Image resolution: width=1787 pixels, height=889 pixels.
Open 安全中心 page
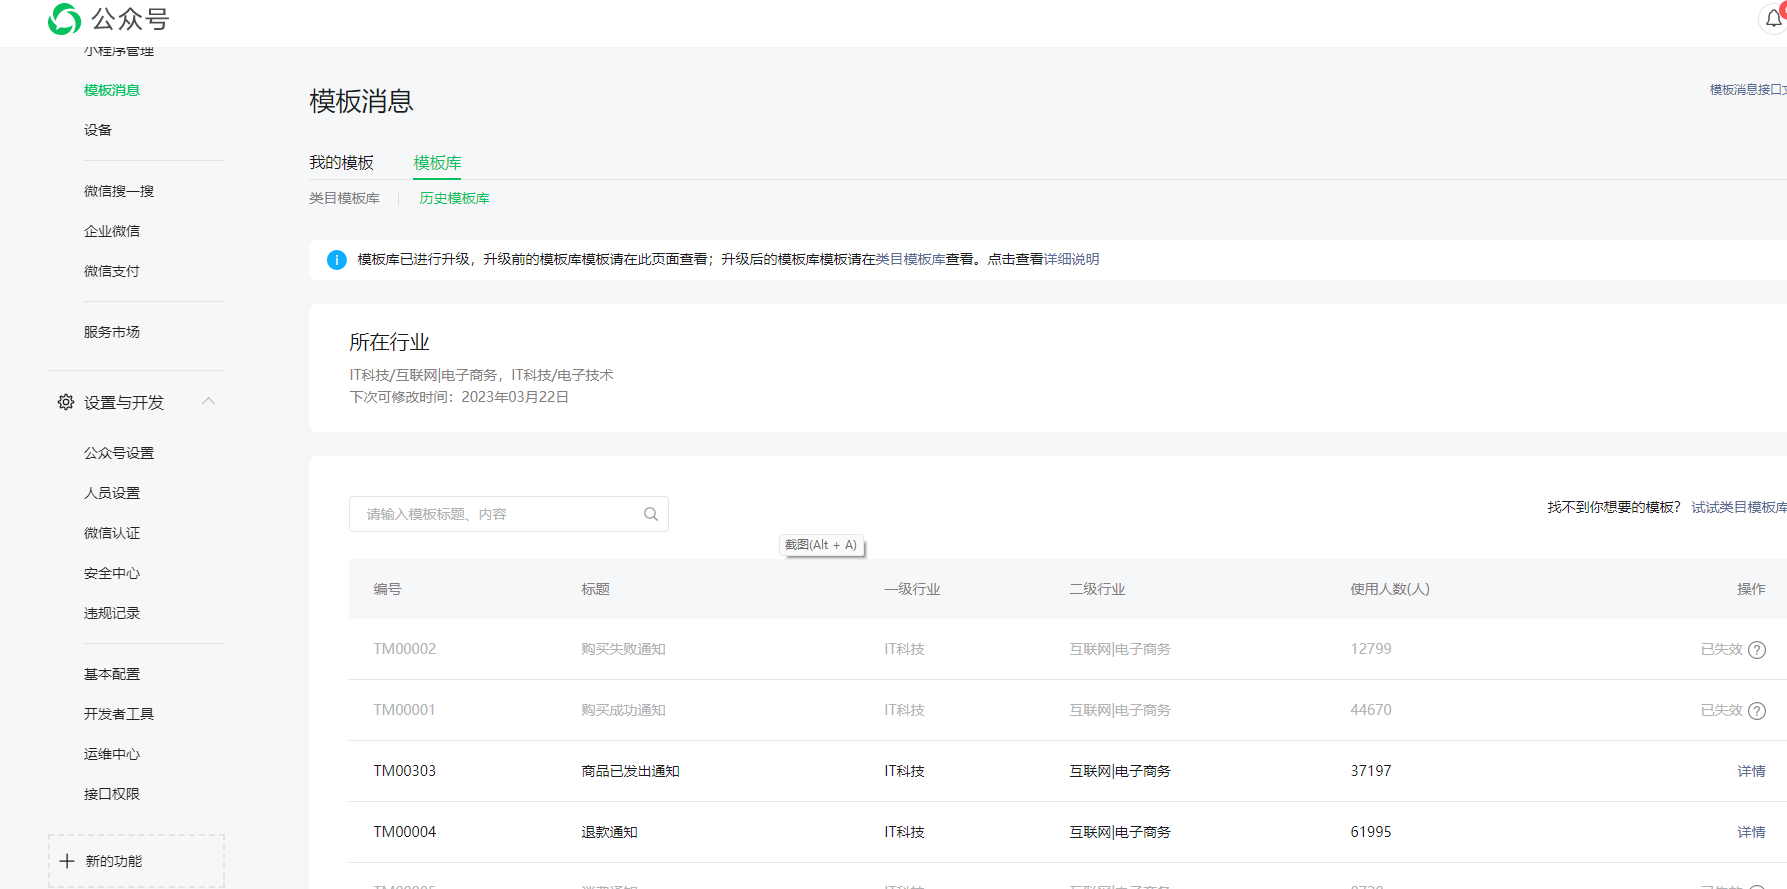click(x=112, y=573)
